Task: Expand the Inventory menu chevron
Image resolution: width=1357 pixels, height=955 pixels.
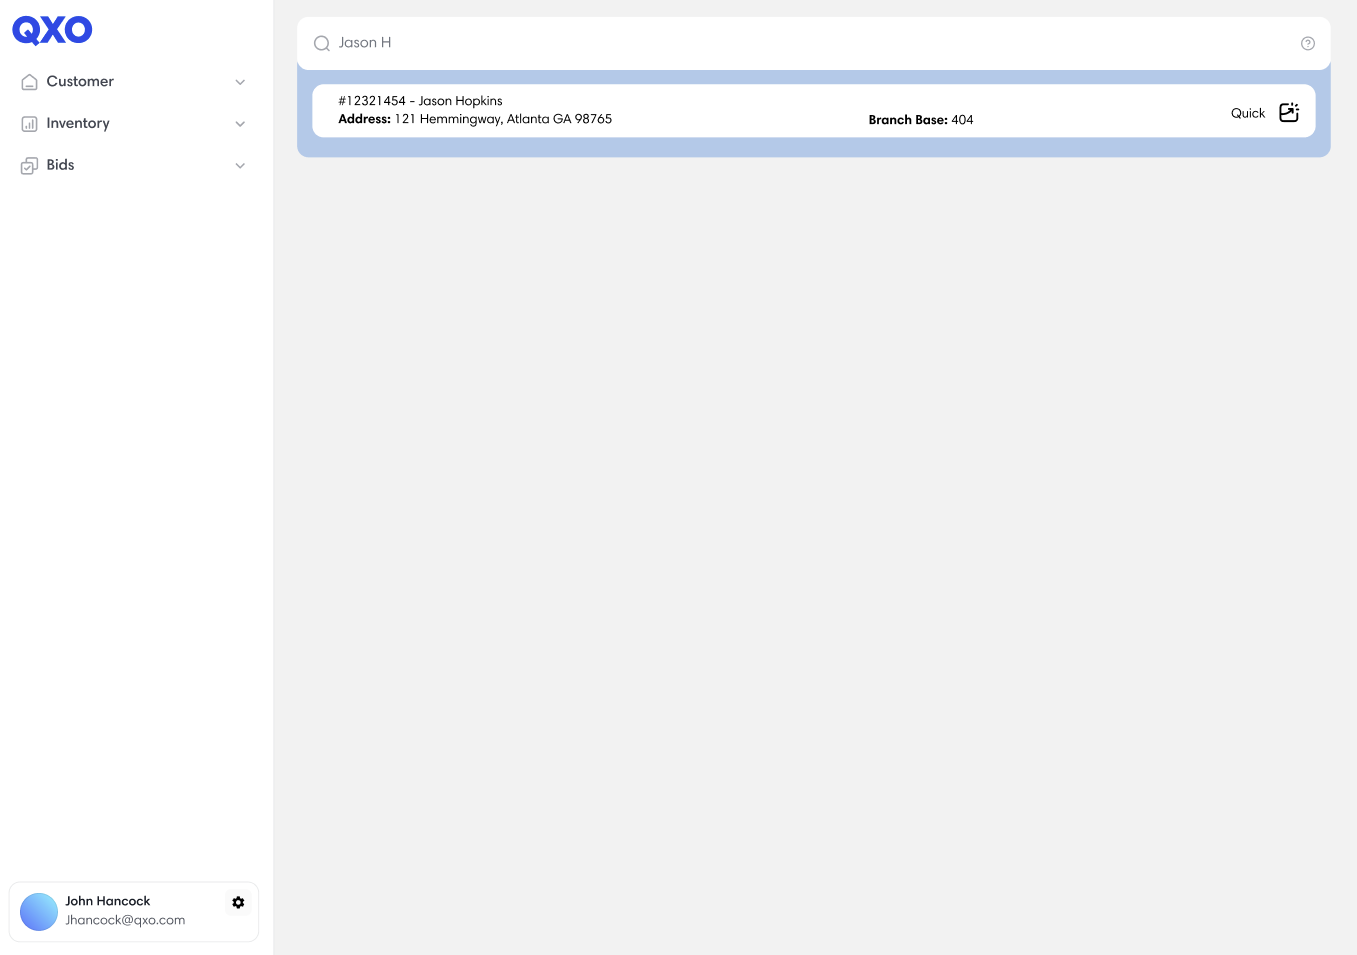Action: pos(240,124)
